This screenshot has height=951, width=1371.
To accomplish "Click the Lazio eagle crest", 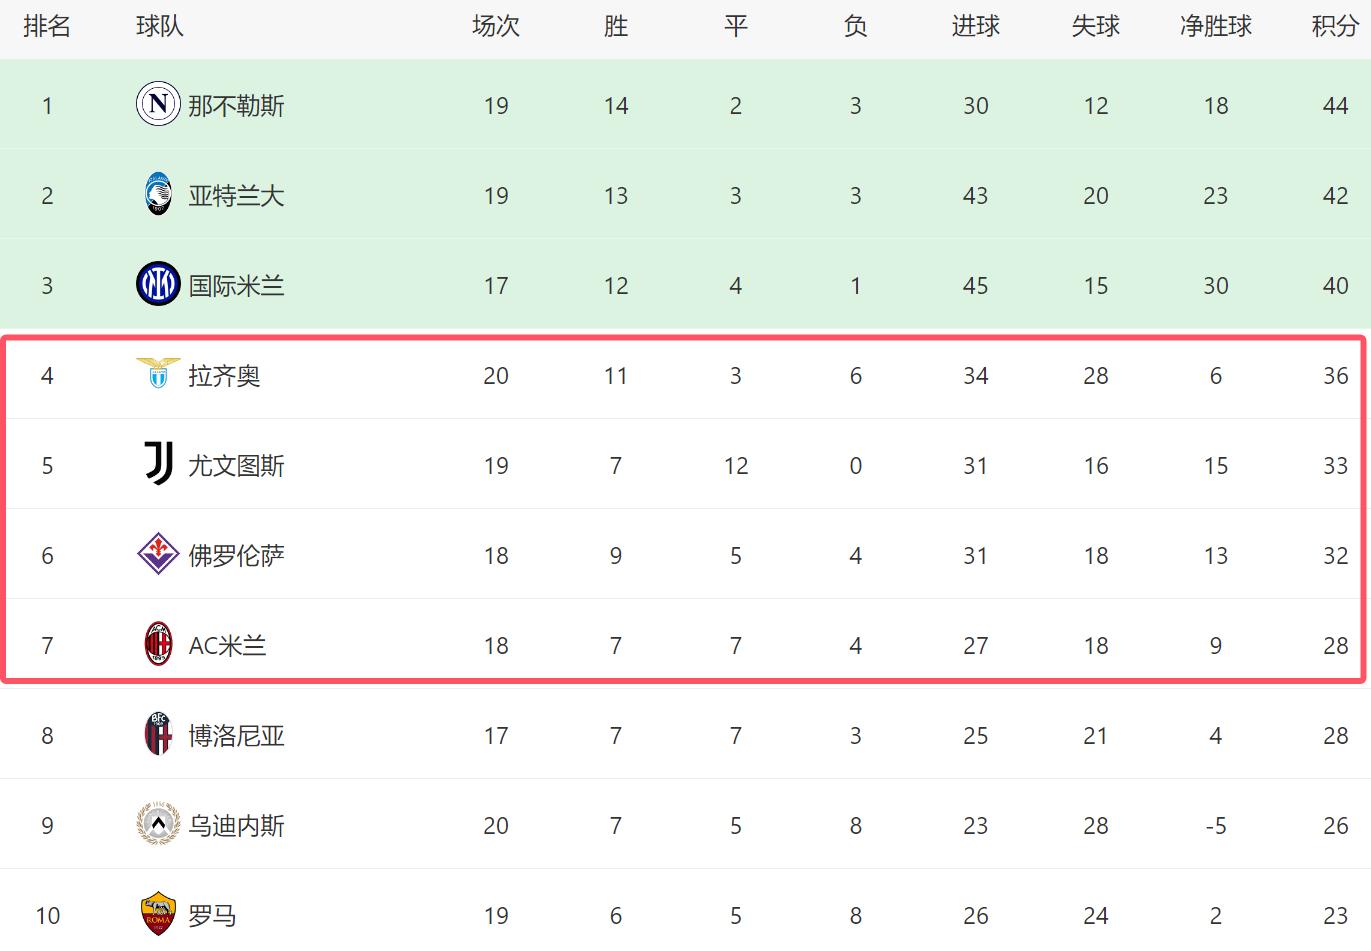I will click(158, 374).
